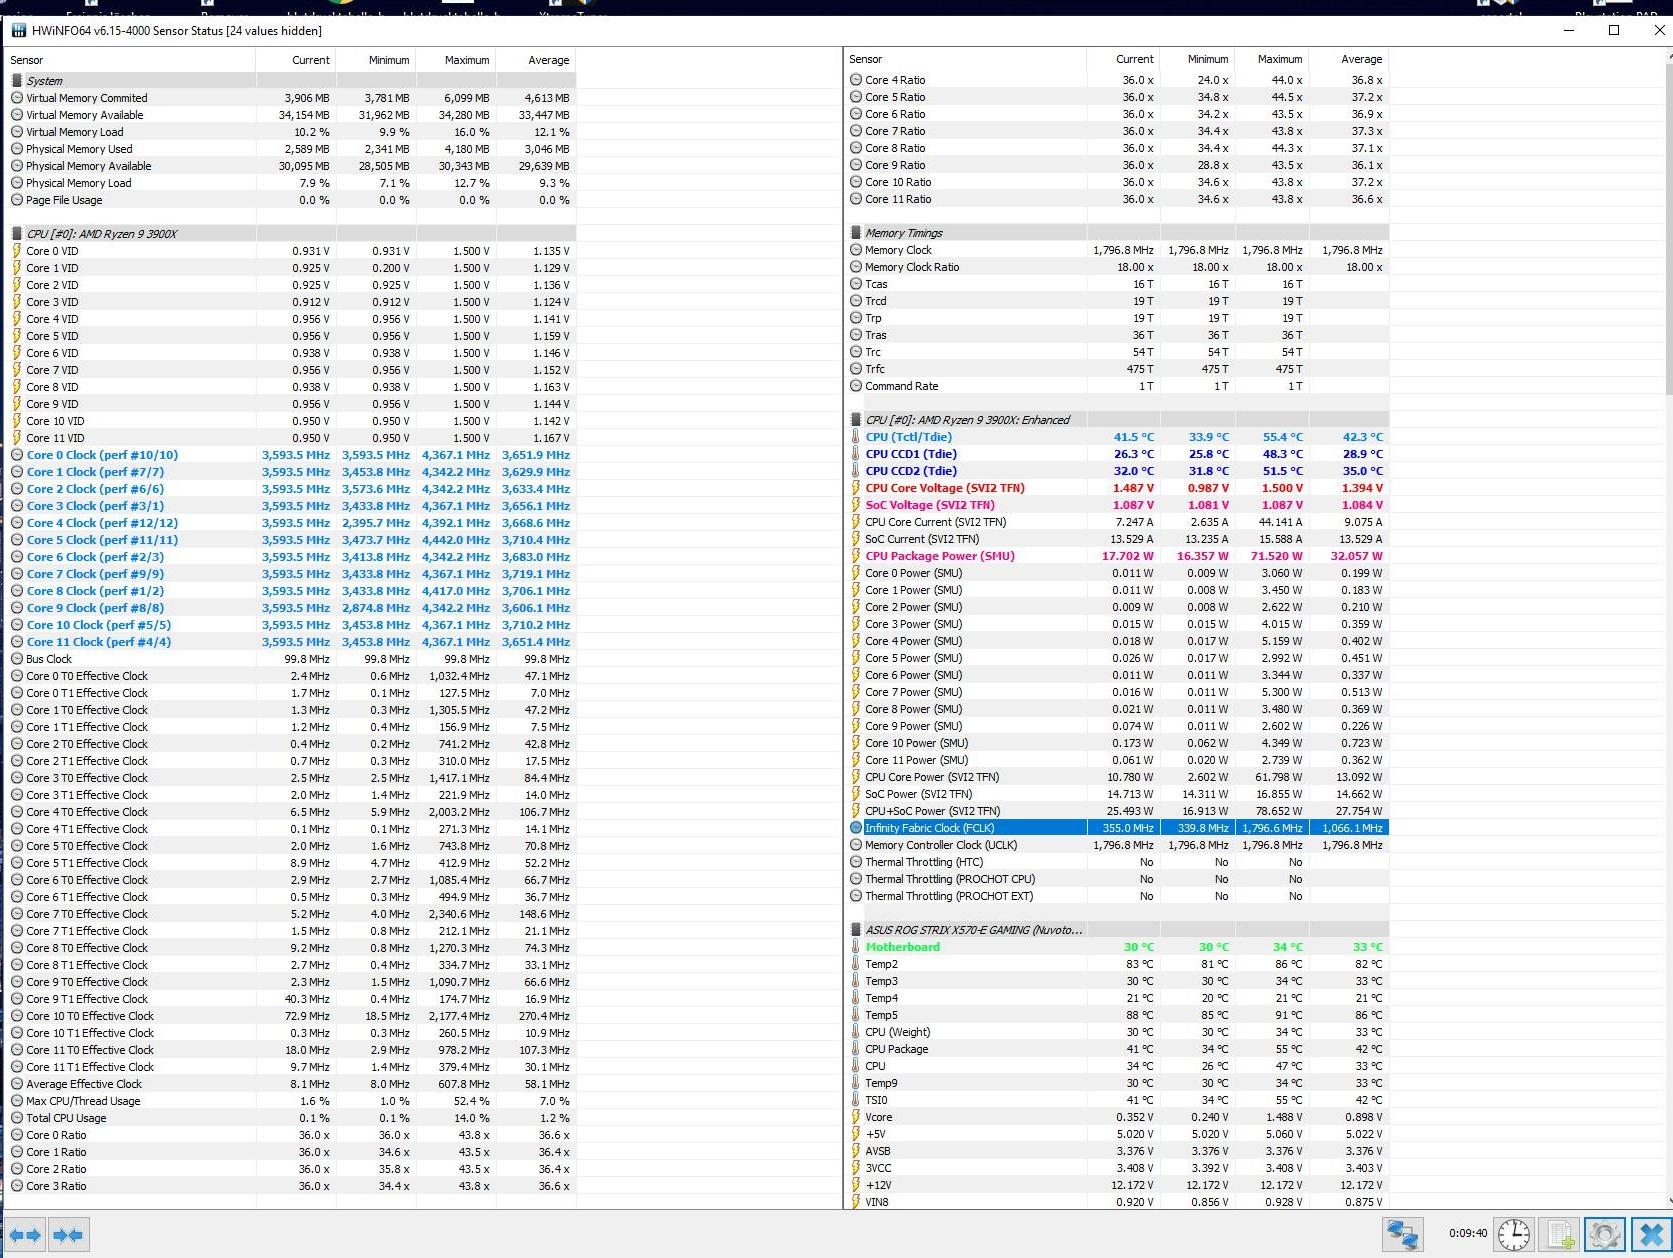
Task: Select the AVSB voltage row
Action: pos(1117,1151)
